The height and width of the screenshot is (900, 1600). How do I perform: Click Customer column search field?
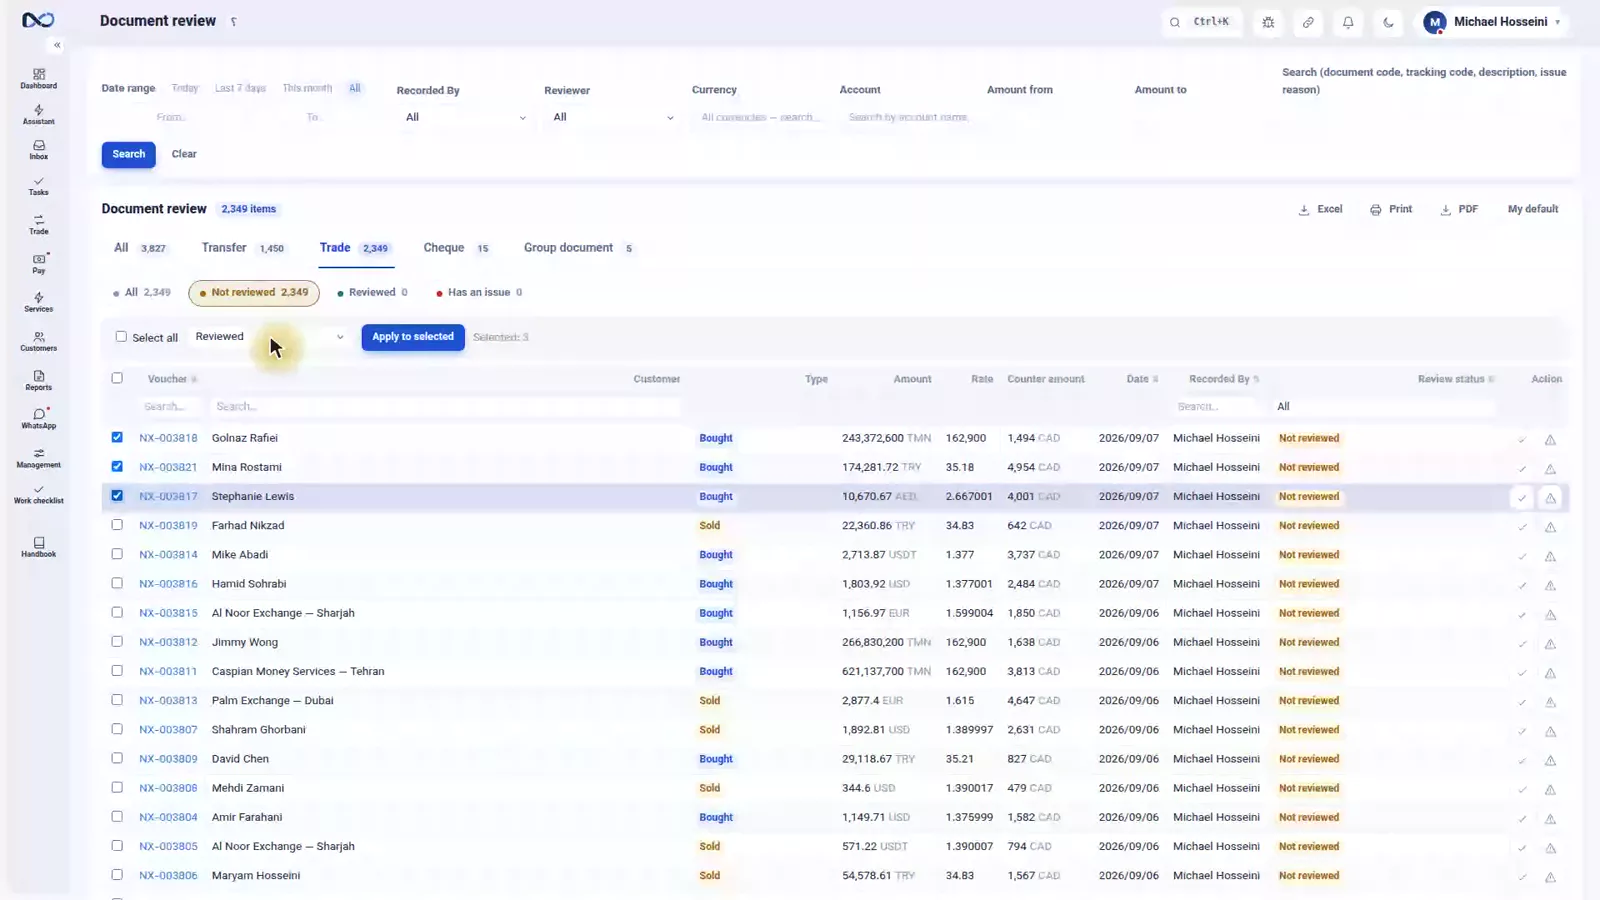pyautogui.click(x=445, y=407)
